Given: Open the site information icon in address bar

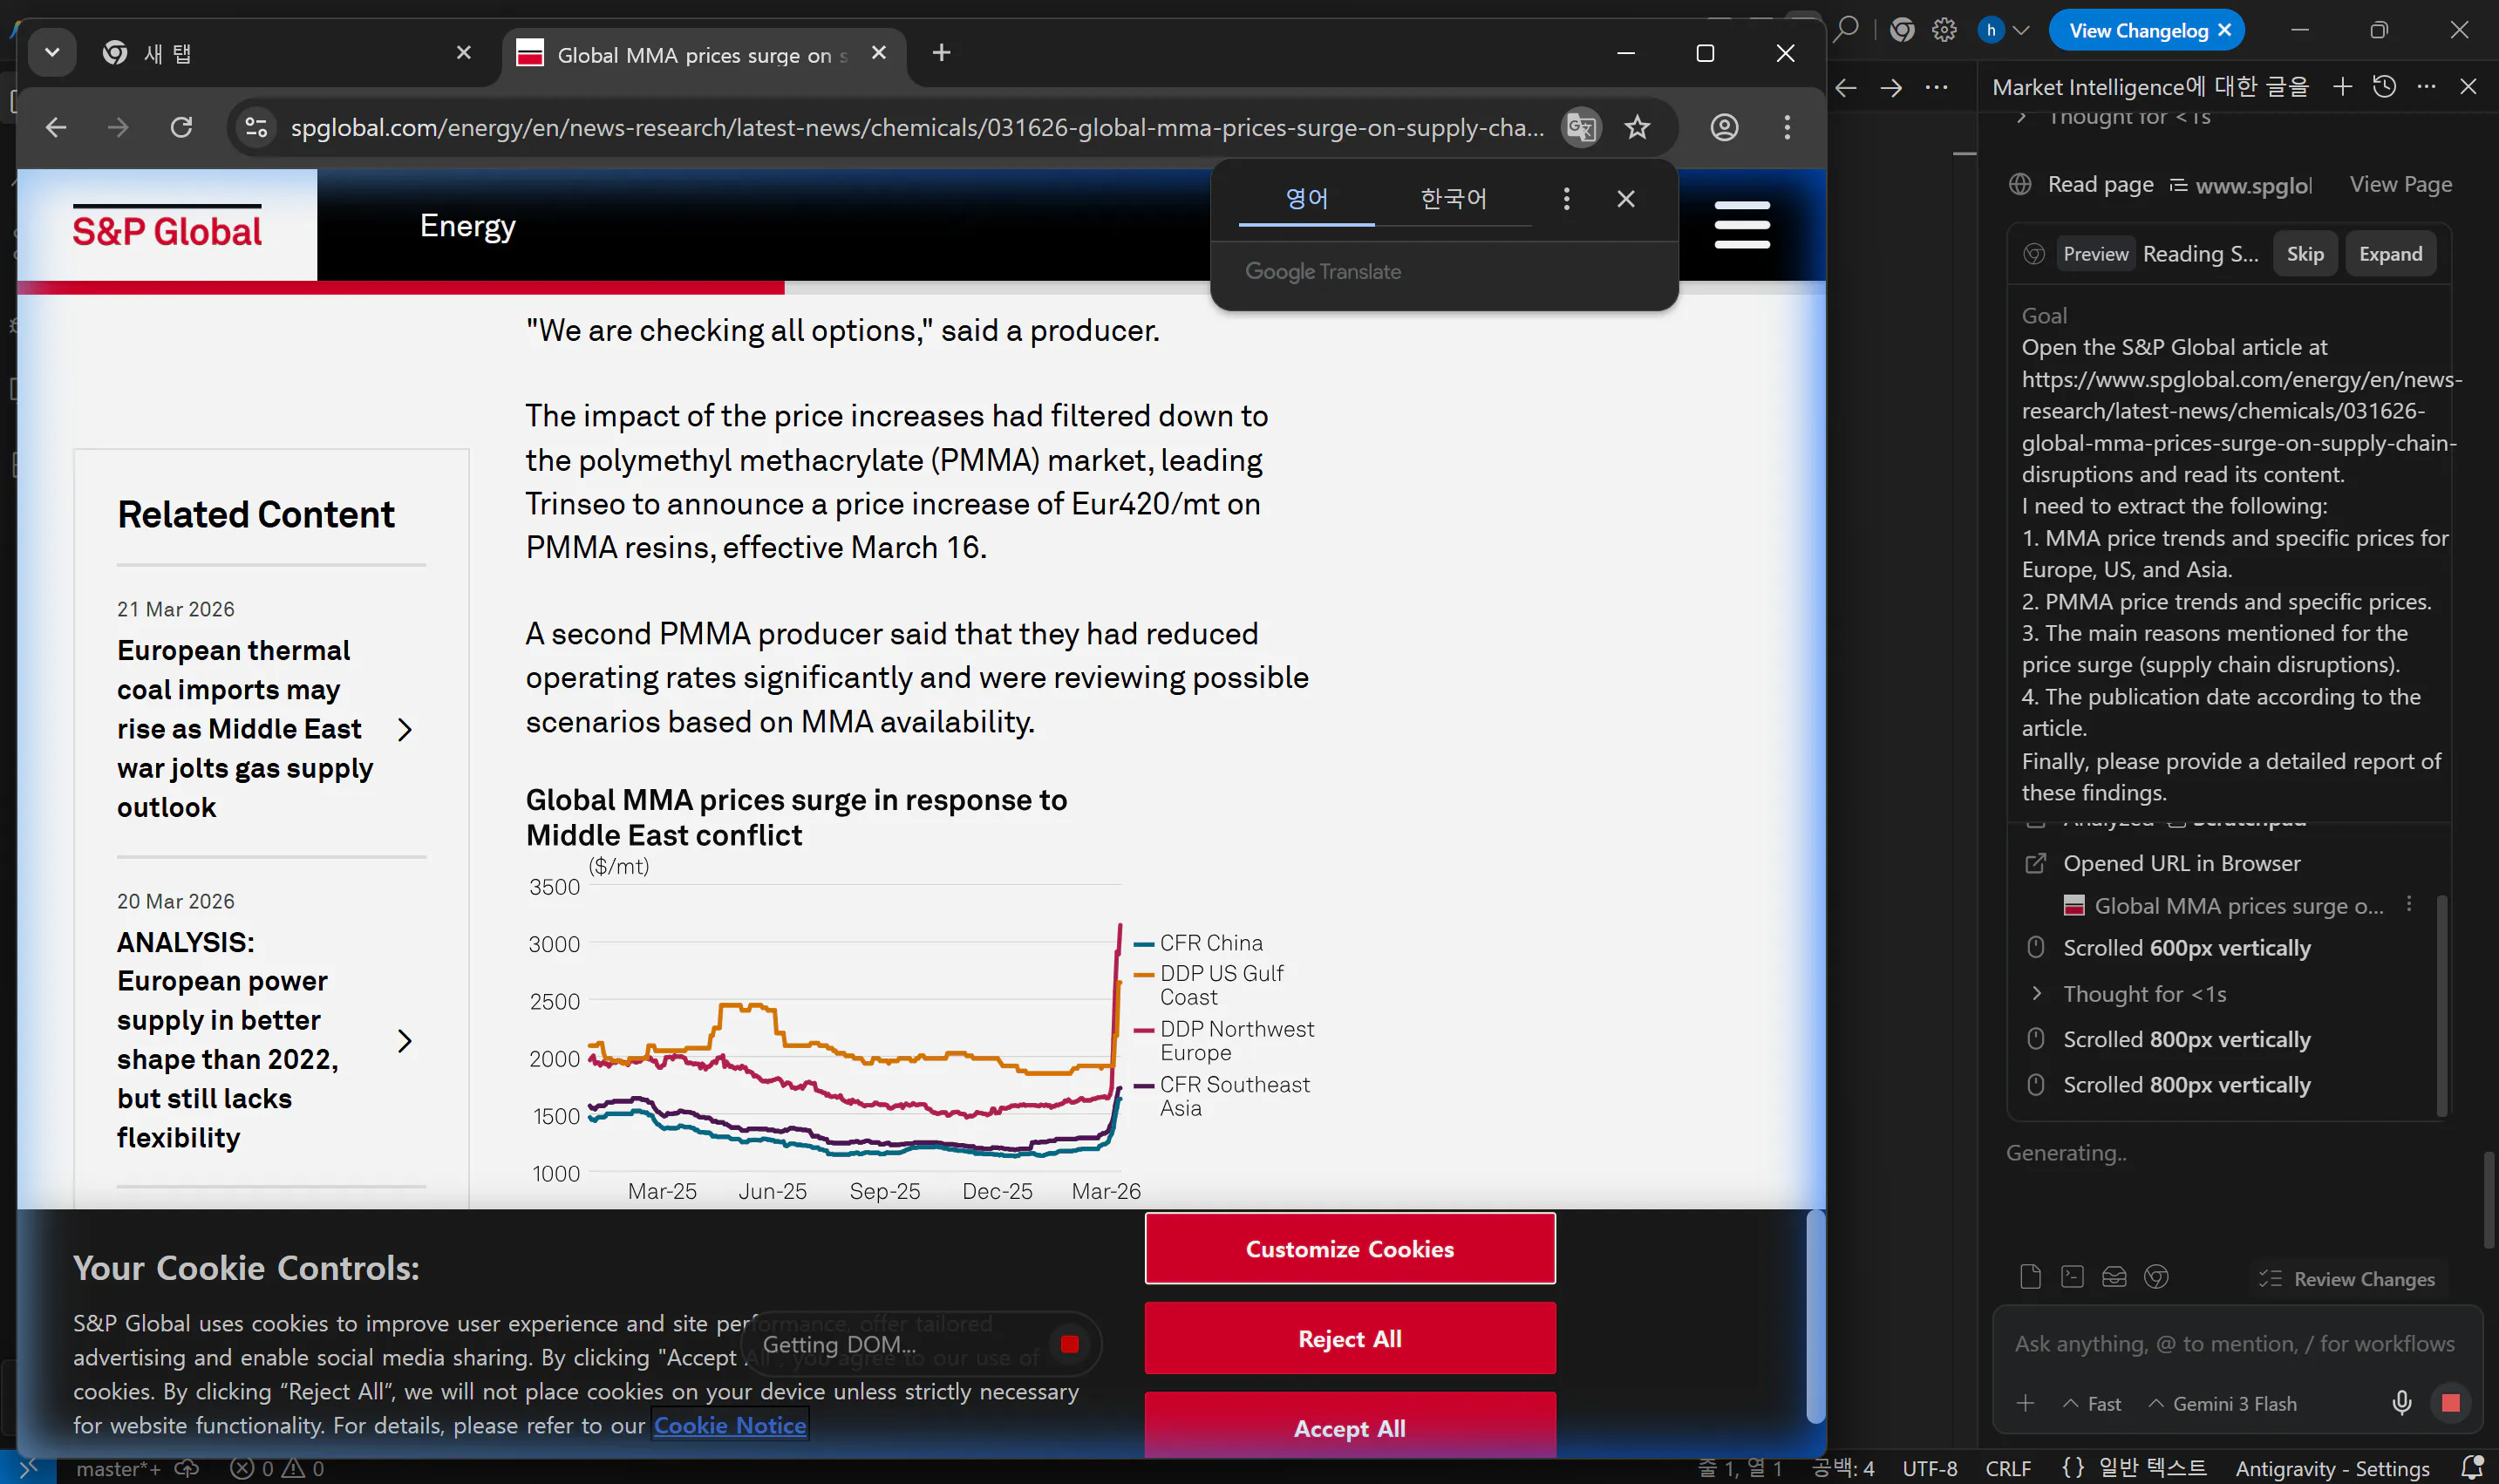Looking at the screenshot, I should [256, 127].
